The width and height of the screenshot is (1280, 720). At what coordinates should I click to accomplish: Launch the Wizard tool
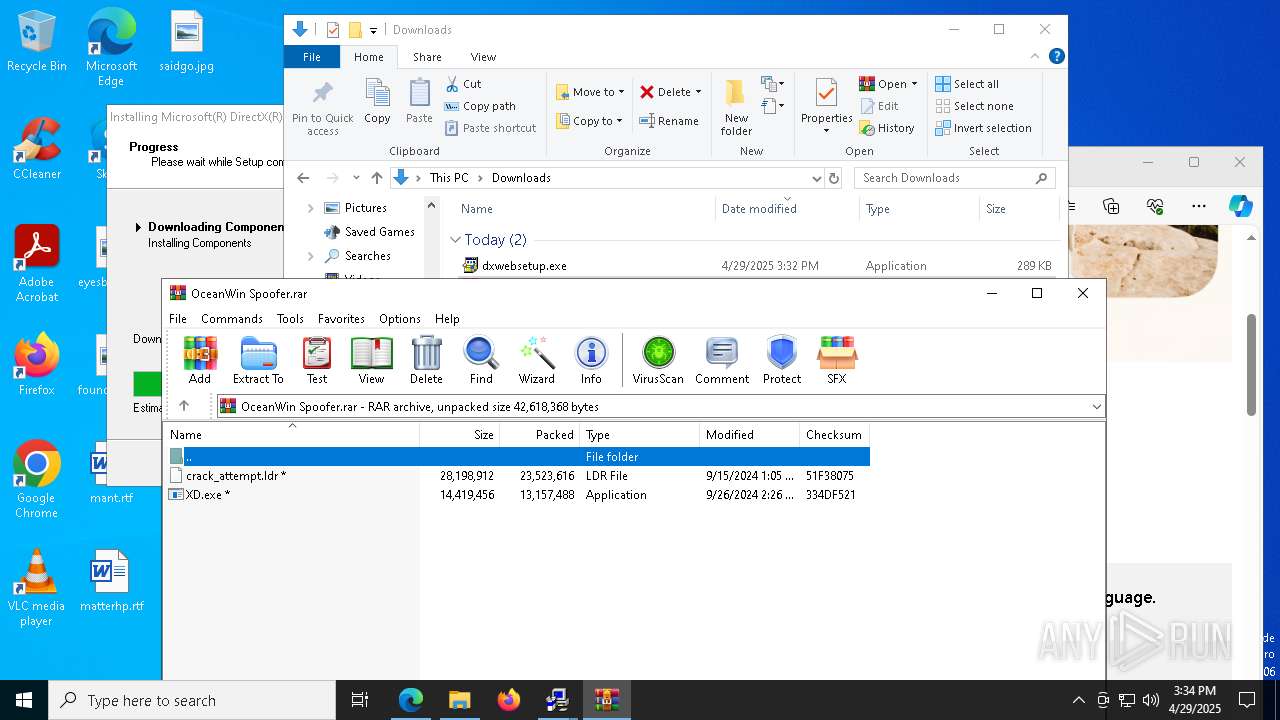click(536, 360)
